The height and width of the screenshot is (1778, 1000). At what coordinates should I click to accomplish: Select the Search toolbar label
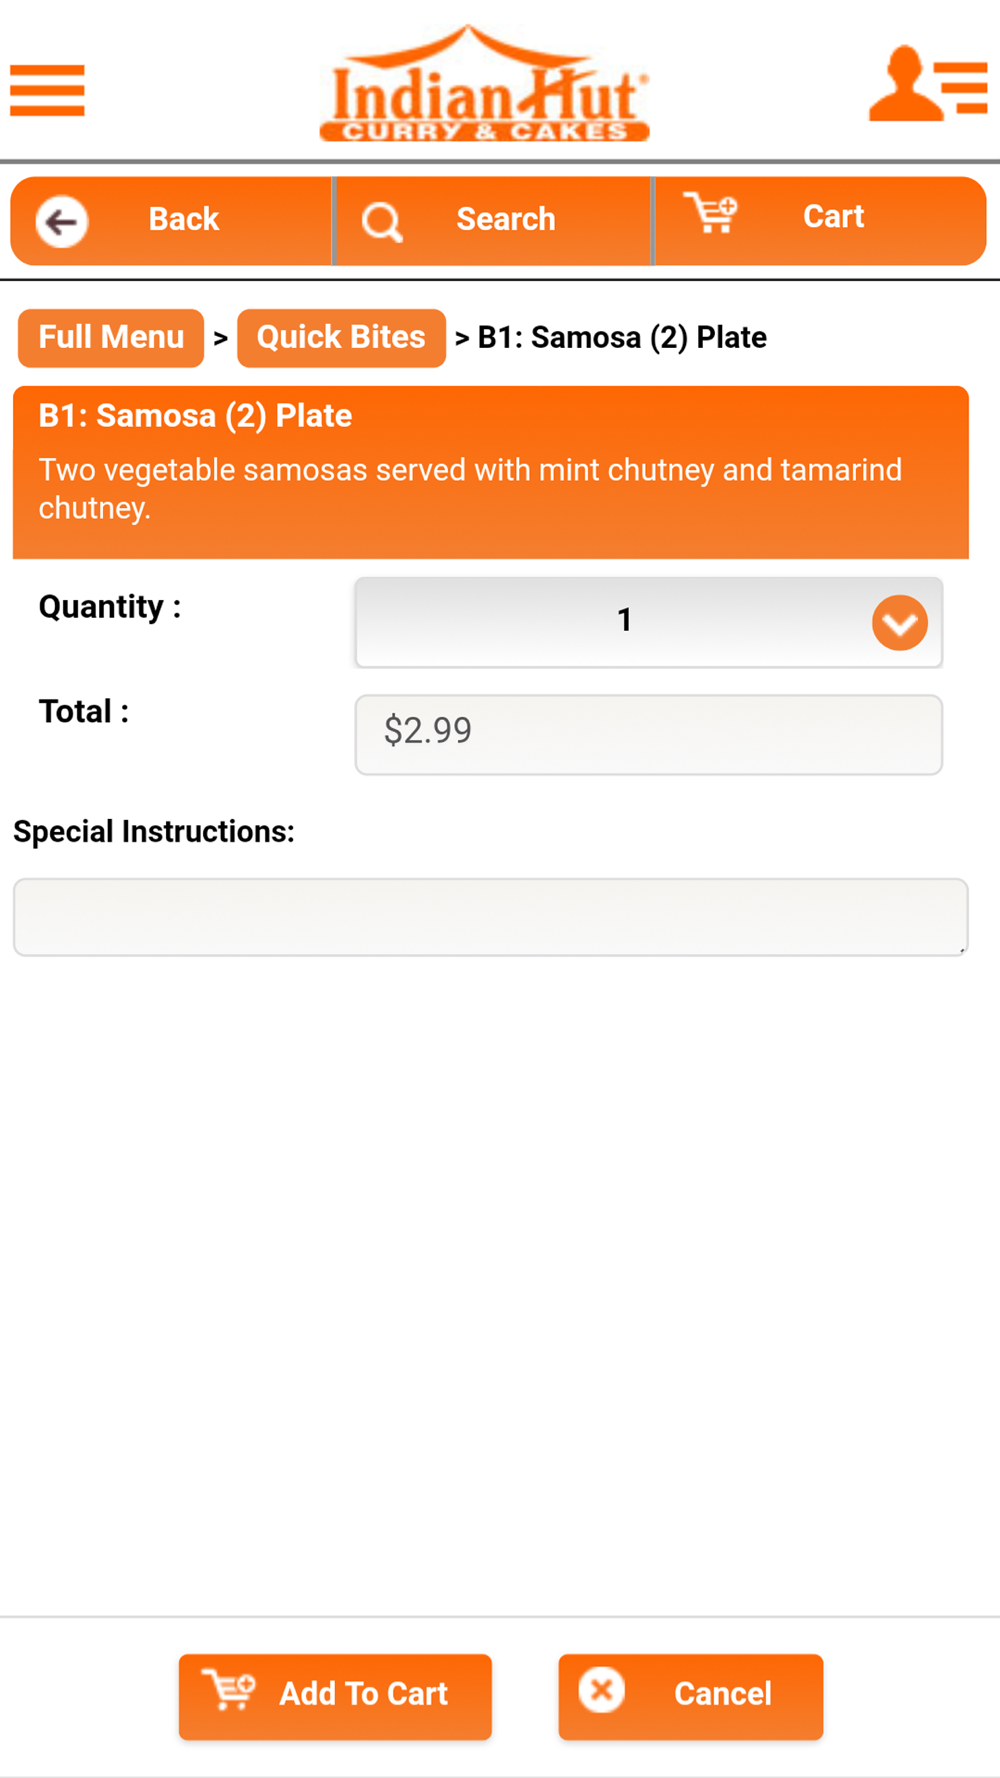506,219
